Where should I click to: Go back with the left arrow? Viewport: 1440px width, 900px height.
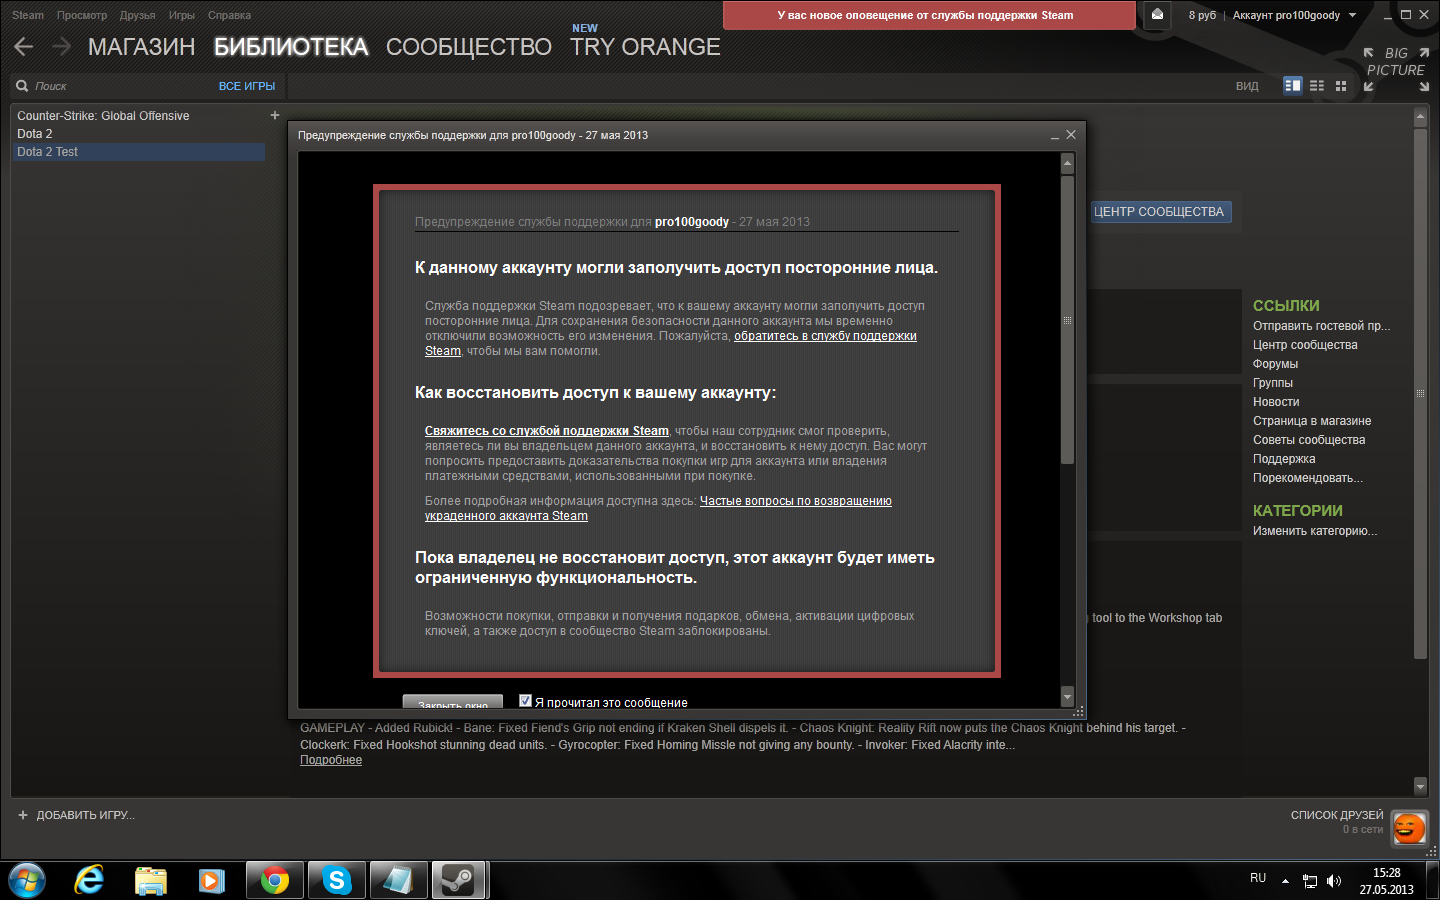pyautogui.click(x=24, y=47)
